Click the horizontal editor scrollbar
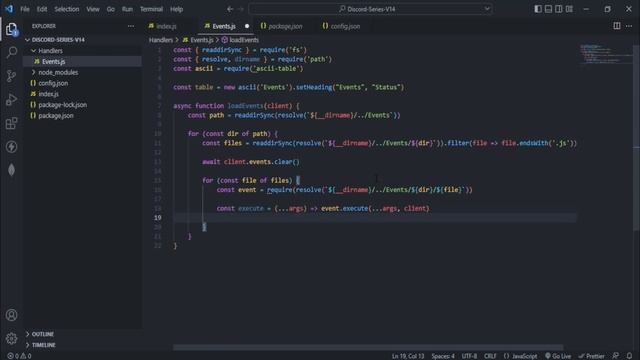 tap(368, 347)
